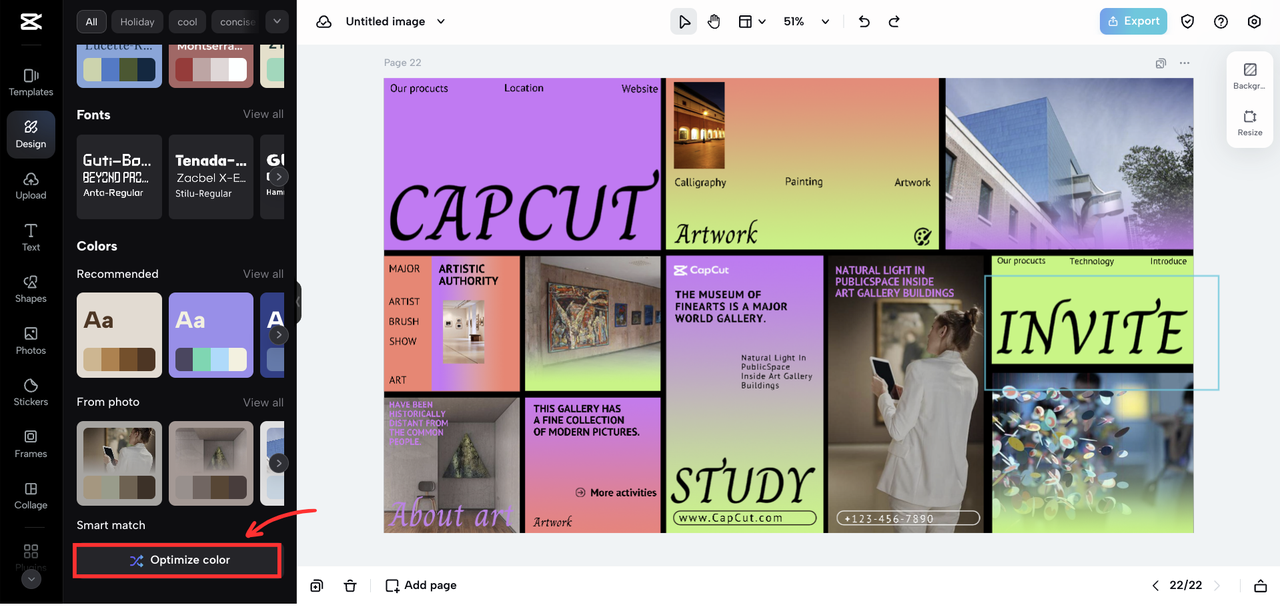The height and width of the screenshot is (613, 1280).
Task: Apply palette from woman with tablet photo
Action: point(119,463)
